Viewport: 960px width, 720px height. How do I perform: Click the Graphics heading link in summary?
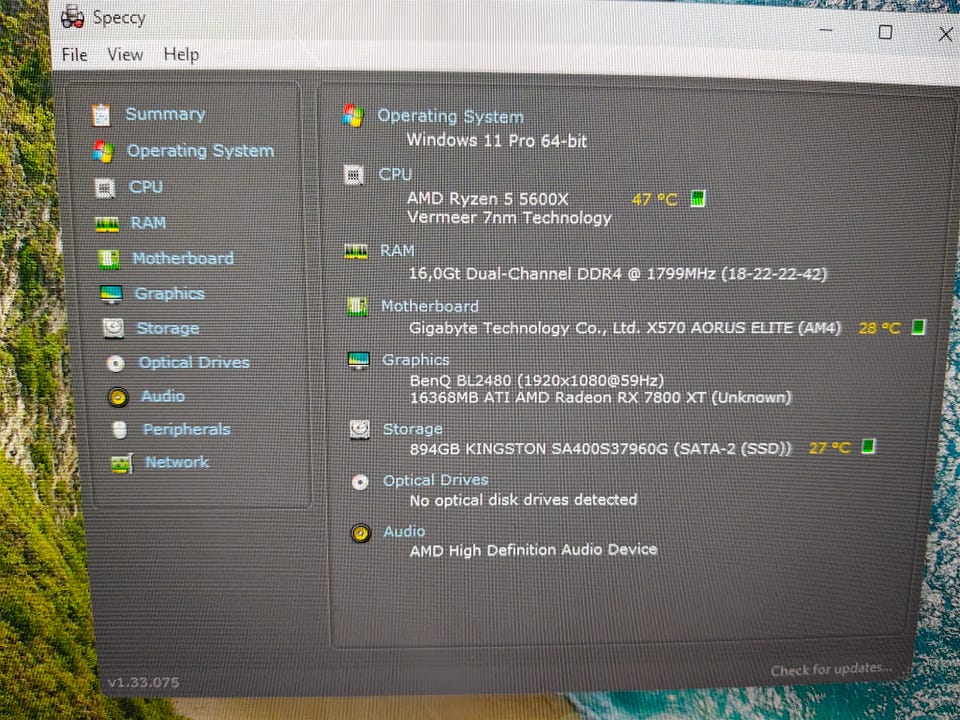coord(416,360)
